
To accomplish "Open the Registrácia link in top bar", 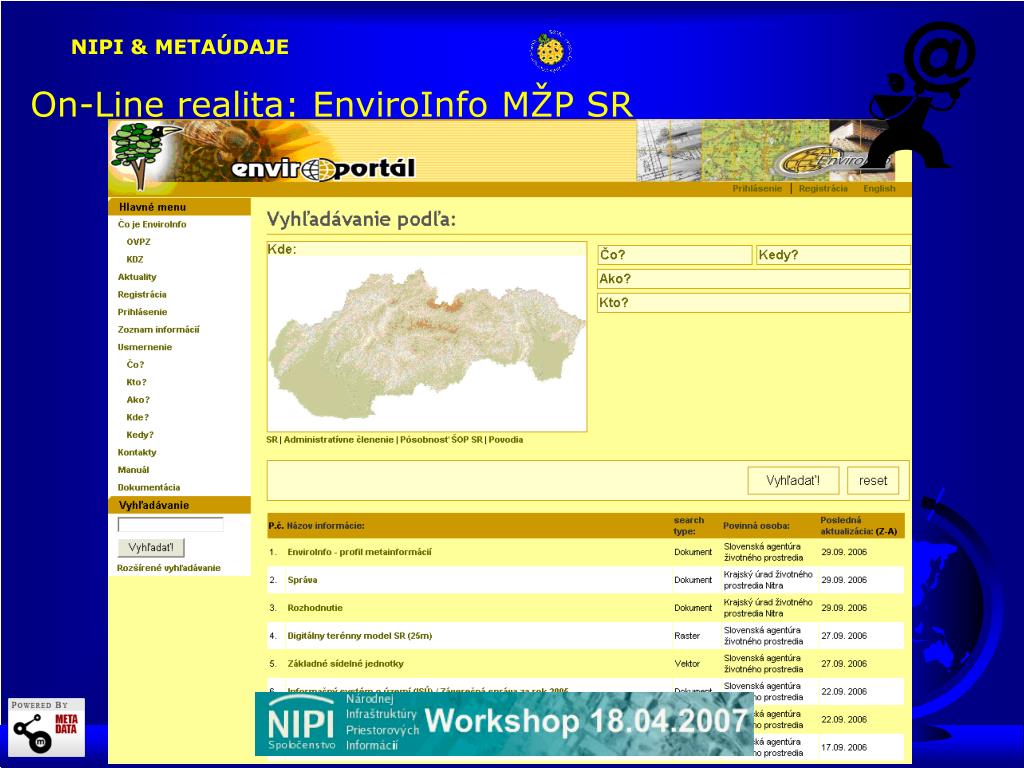I will pyautogui.click(x=823, y=189).
